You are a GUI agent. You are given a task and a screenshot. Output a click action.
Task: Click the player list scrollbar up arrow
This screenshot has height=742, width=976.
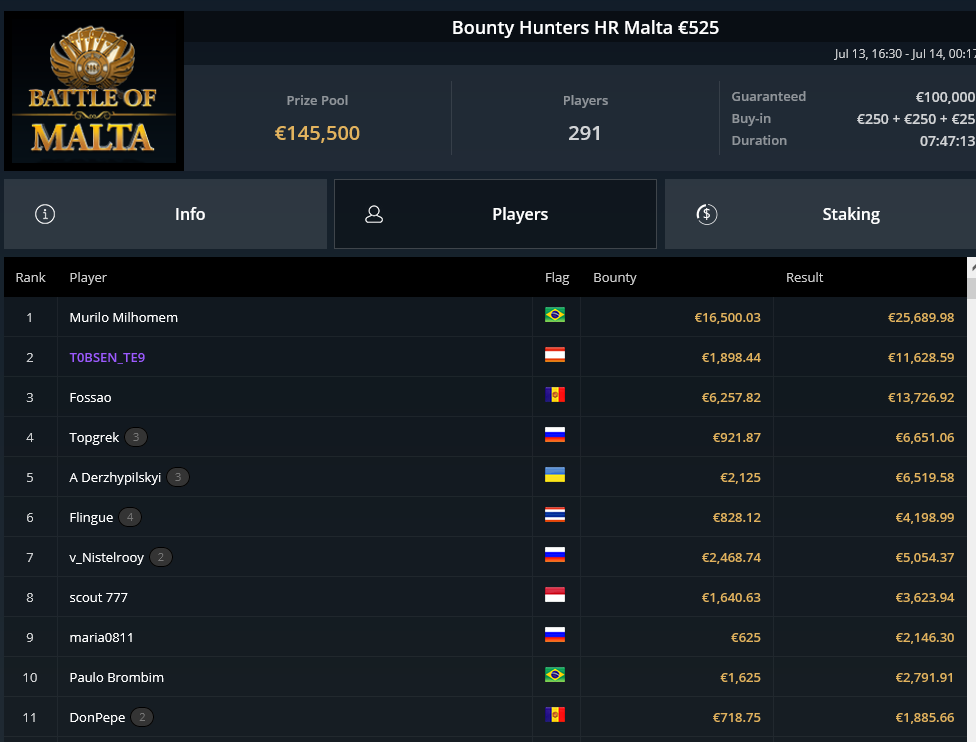click(972, 268)
